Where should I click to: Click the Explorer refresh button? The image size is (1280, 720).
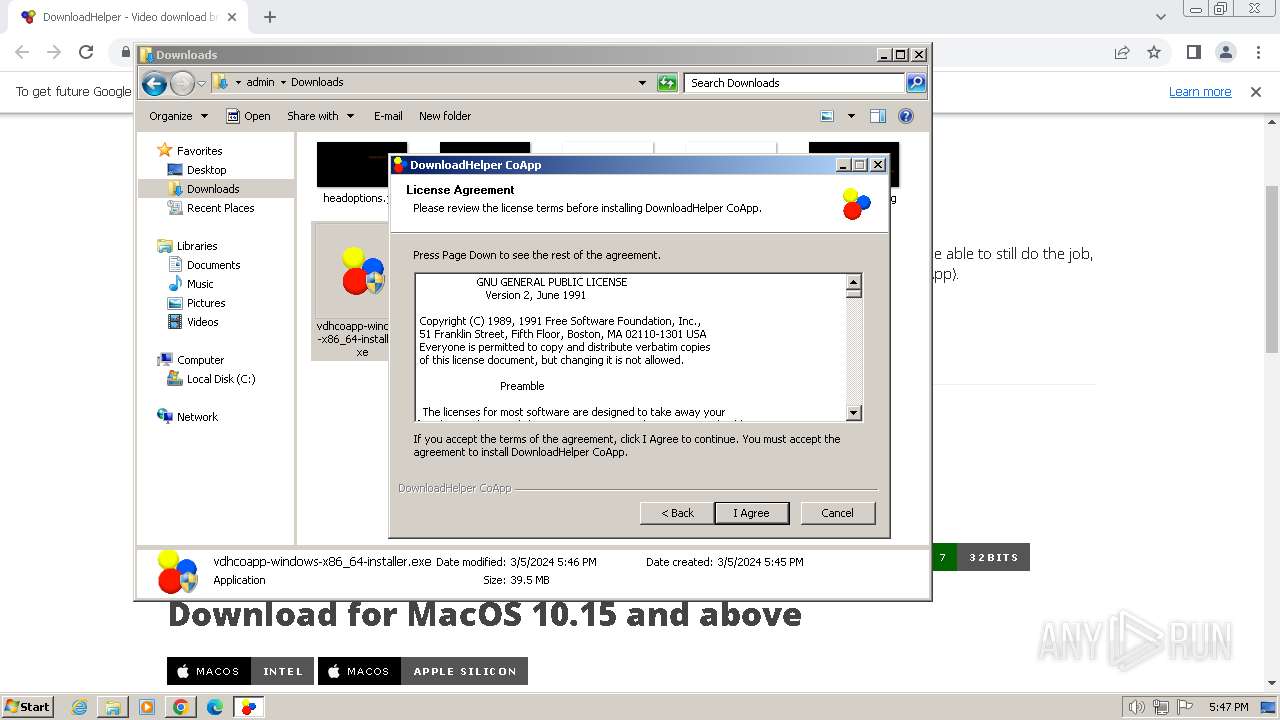(x=667, y=83)
